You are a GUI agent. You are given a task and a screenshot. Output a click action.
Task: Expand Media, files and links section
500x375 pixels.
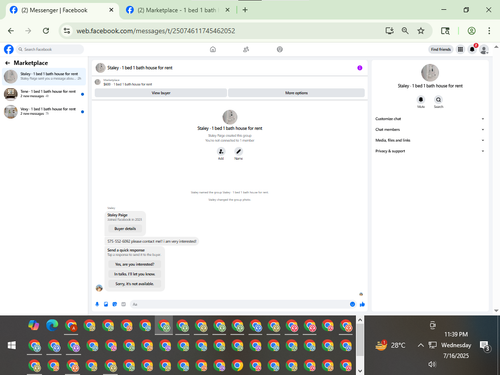[430, 140]
